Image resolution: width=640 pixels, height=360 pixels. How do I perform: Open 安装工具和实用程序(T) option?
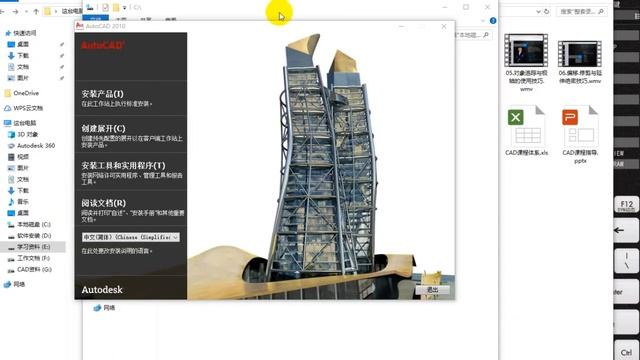tap(123, 166)
